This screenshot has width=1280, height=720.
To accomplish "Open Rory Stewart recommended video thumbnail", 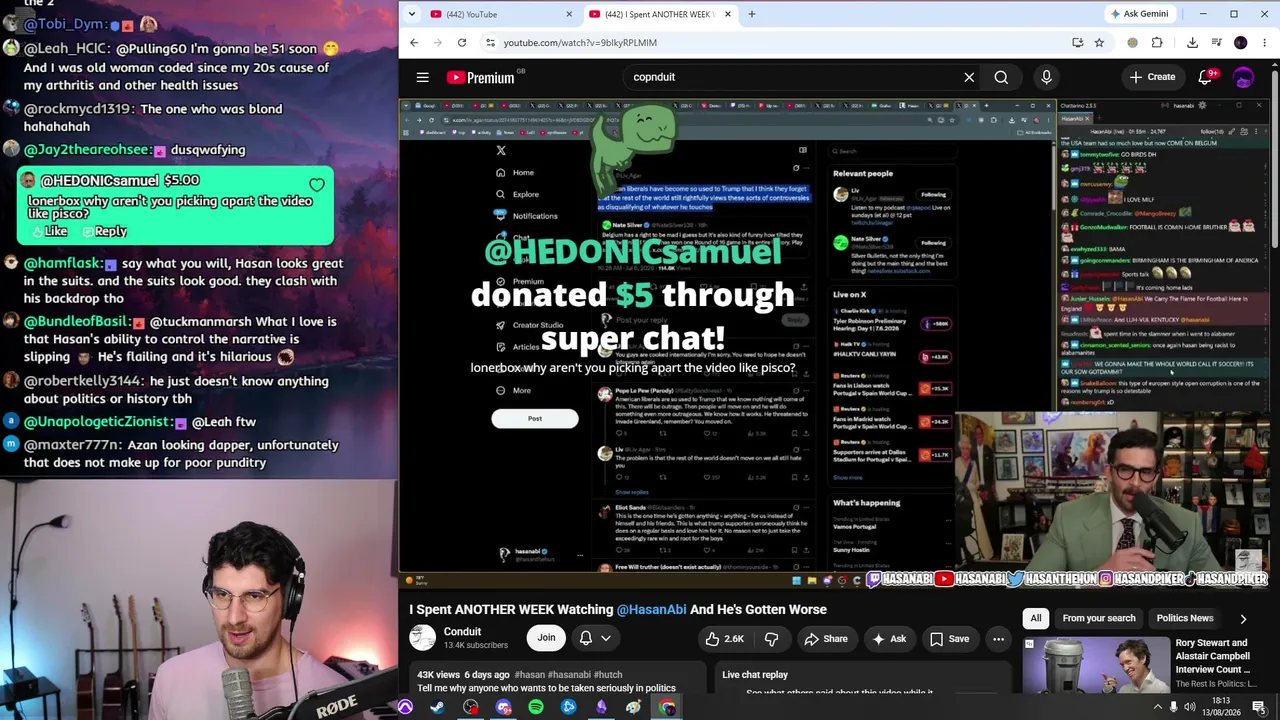I will 1096,664.
